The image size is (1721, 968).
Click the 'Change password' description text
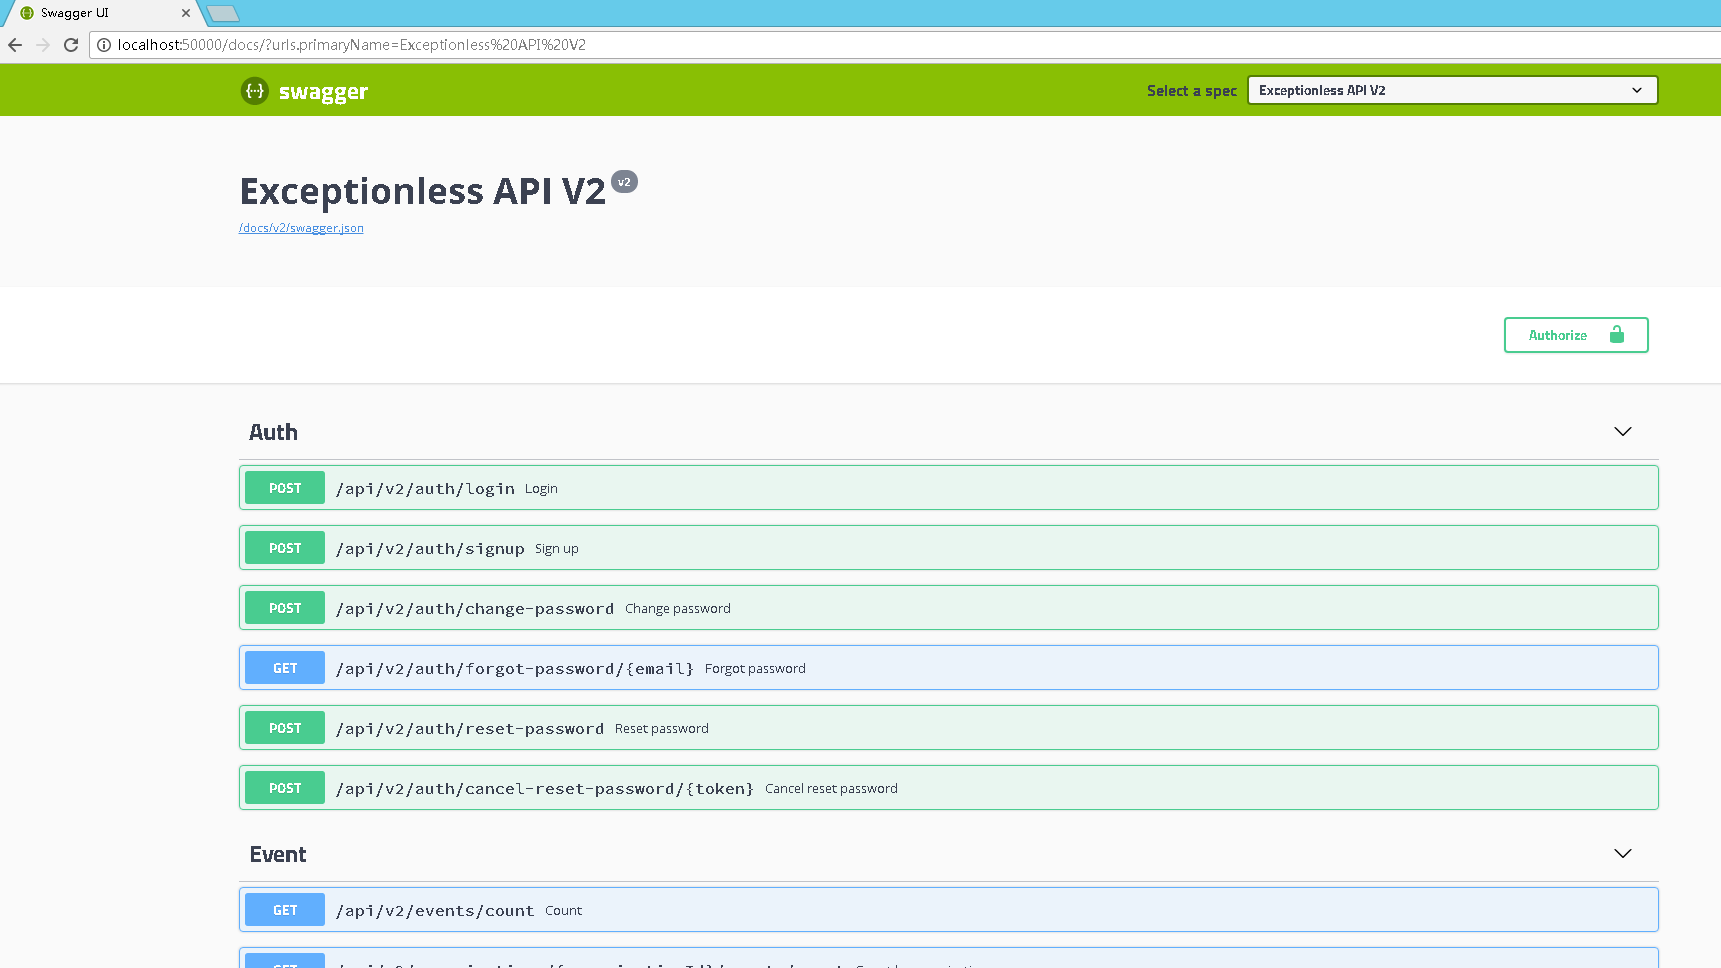[678, 609]
